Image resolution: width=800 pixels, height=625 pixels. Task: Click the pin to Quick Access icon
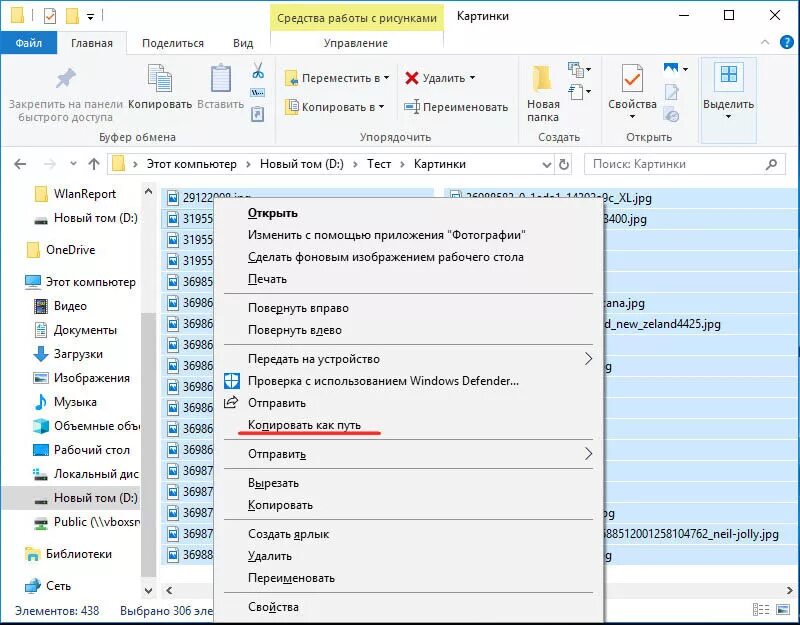coord(65,79)
